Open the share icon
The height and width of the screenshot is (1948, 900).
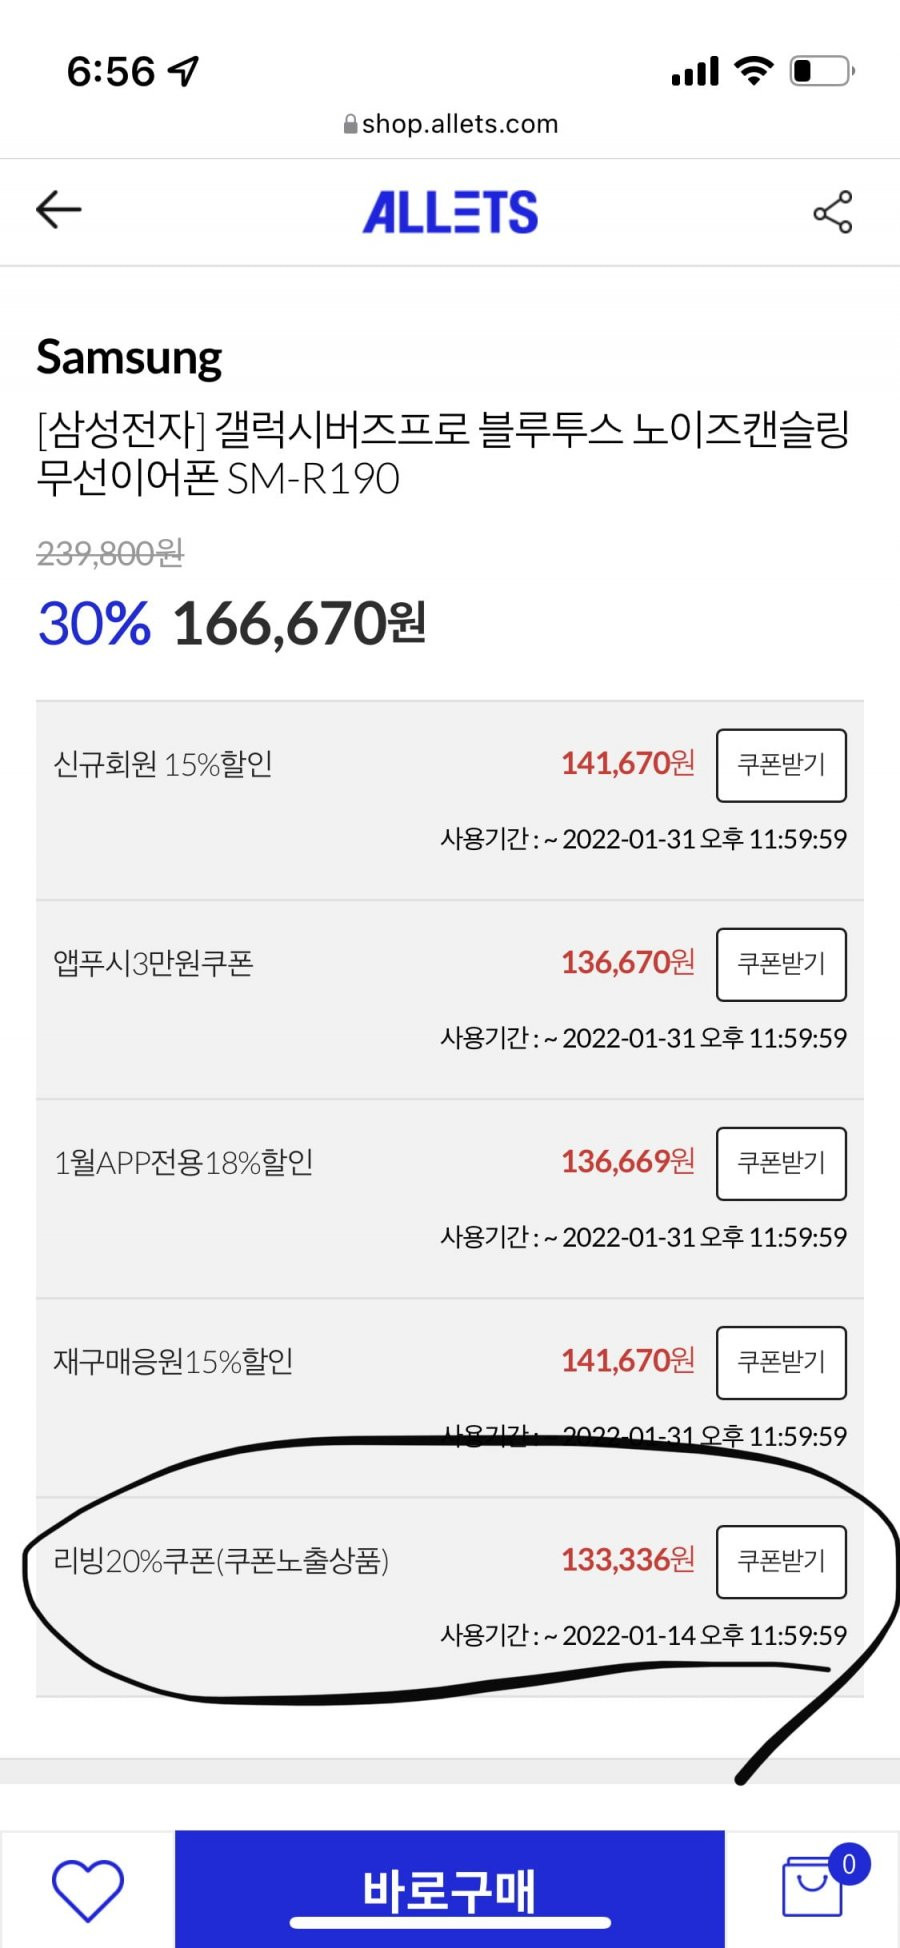coord(832,212)
